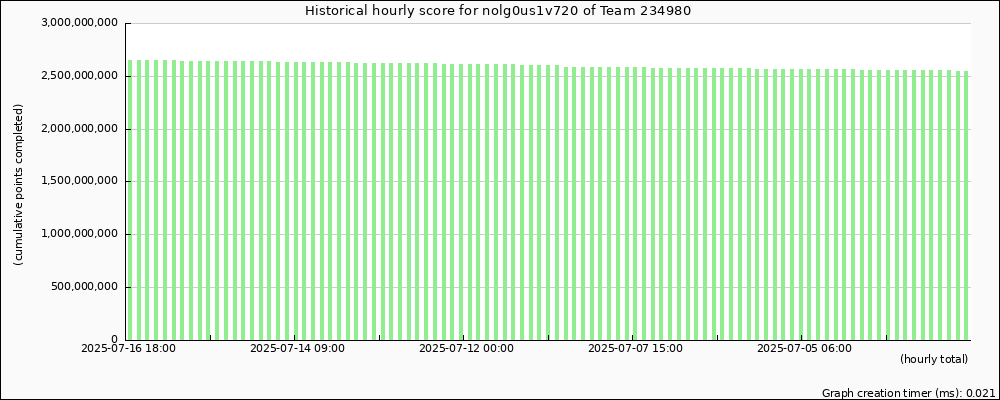Click the last green bar on the chart

point(966,205)
